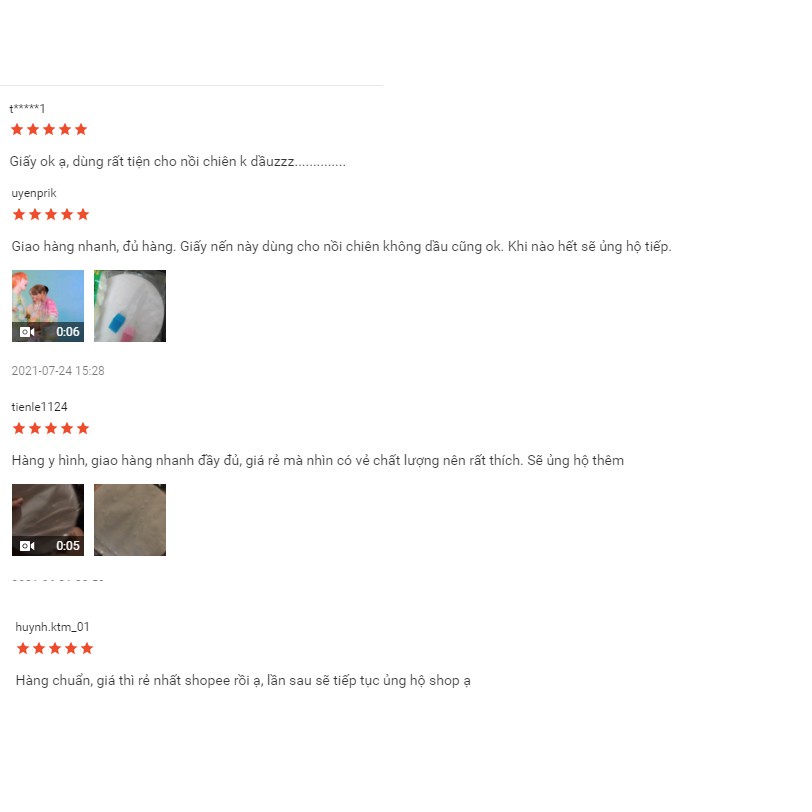Click review text starting 'Hàng chuẩn, giá thì rẻ'
This screenshot has height=812, width=812.
(x=243, y=680)
